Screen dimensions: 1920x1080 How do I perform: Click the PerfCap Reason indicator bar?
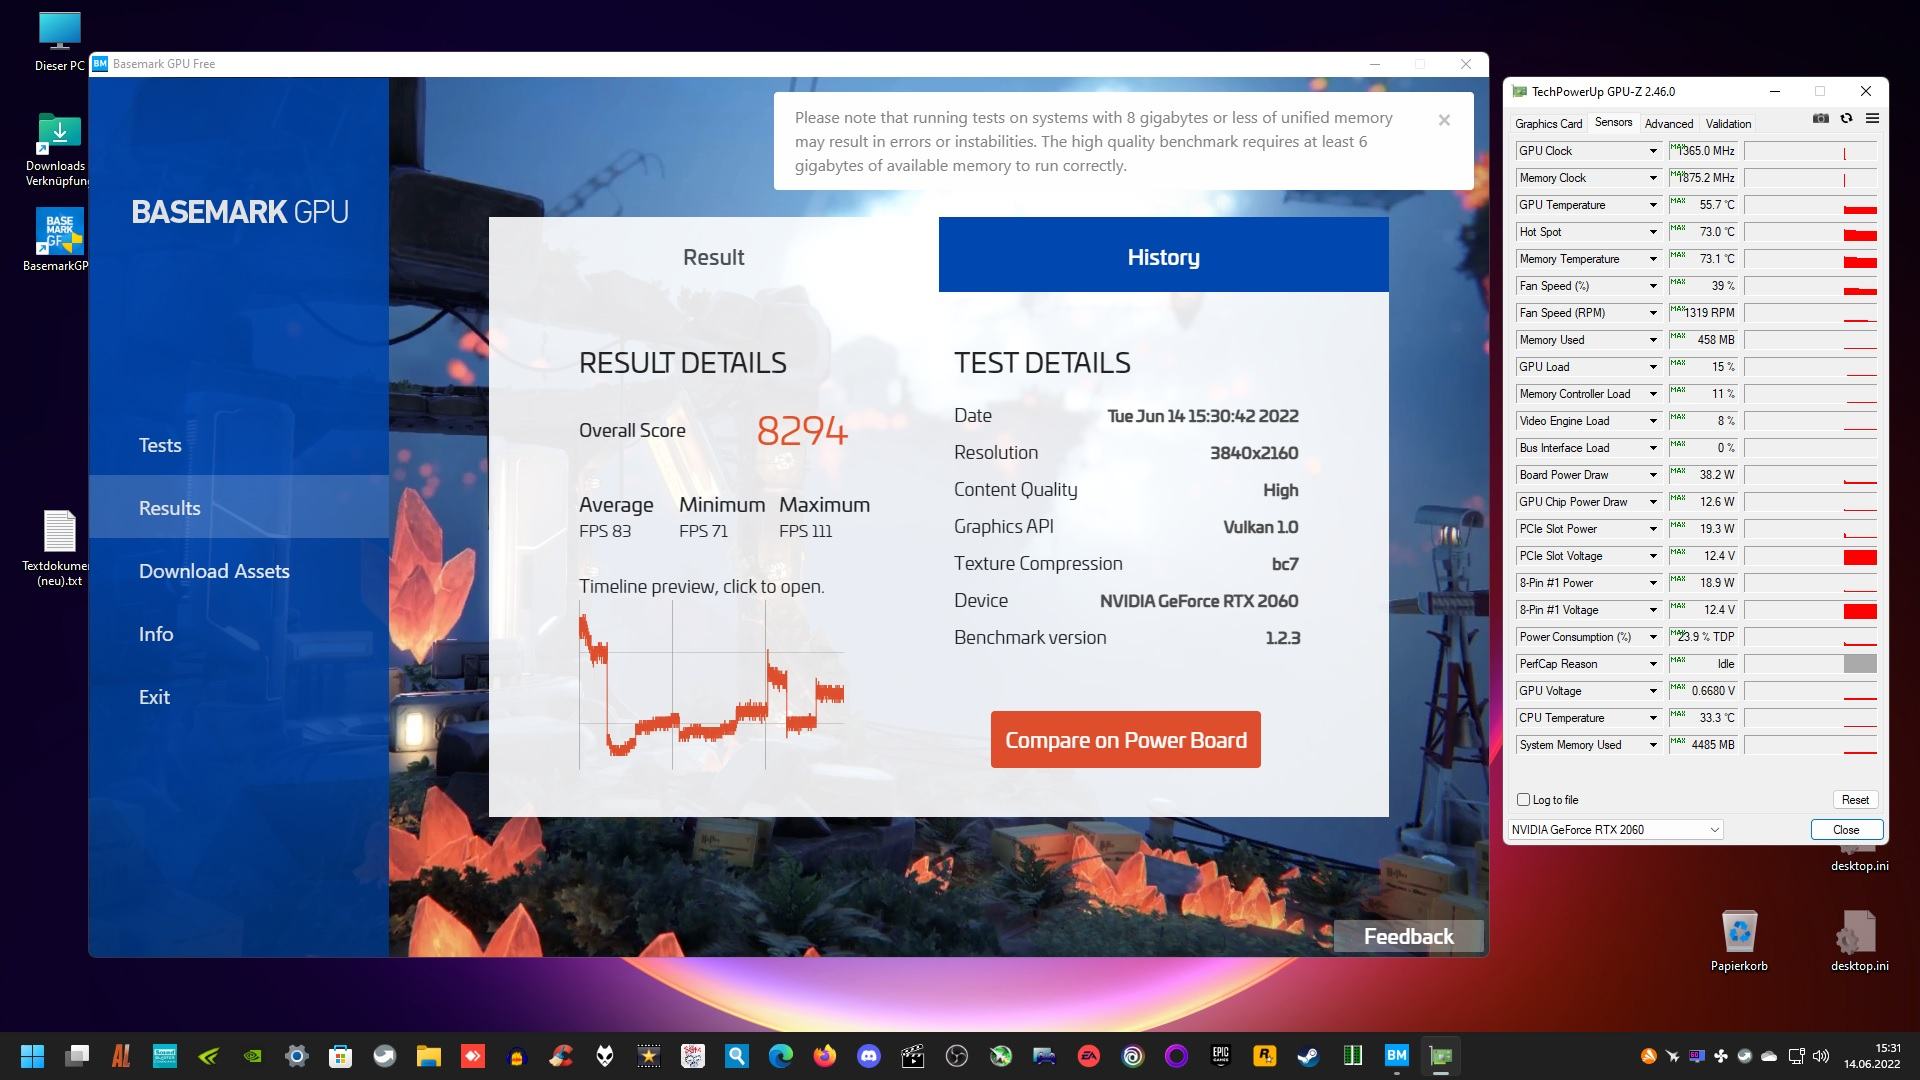pos(1860,664)
